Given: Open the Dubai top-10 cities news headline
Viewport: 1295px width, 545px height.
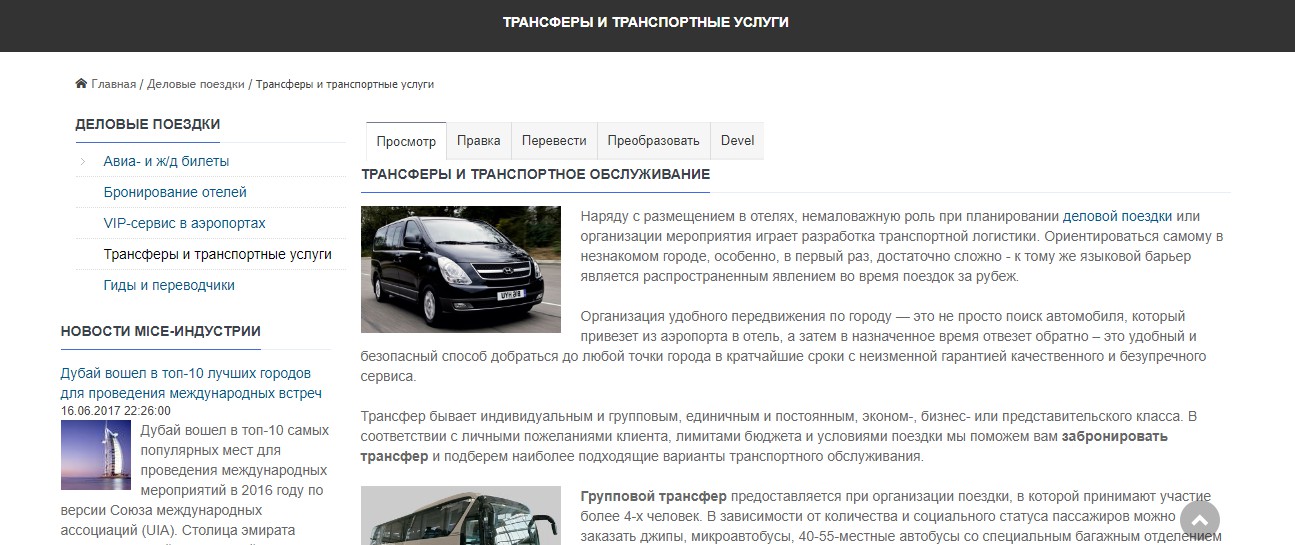Looking at the screenshot, I should coord(191,383).
